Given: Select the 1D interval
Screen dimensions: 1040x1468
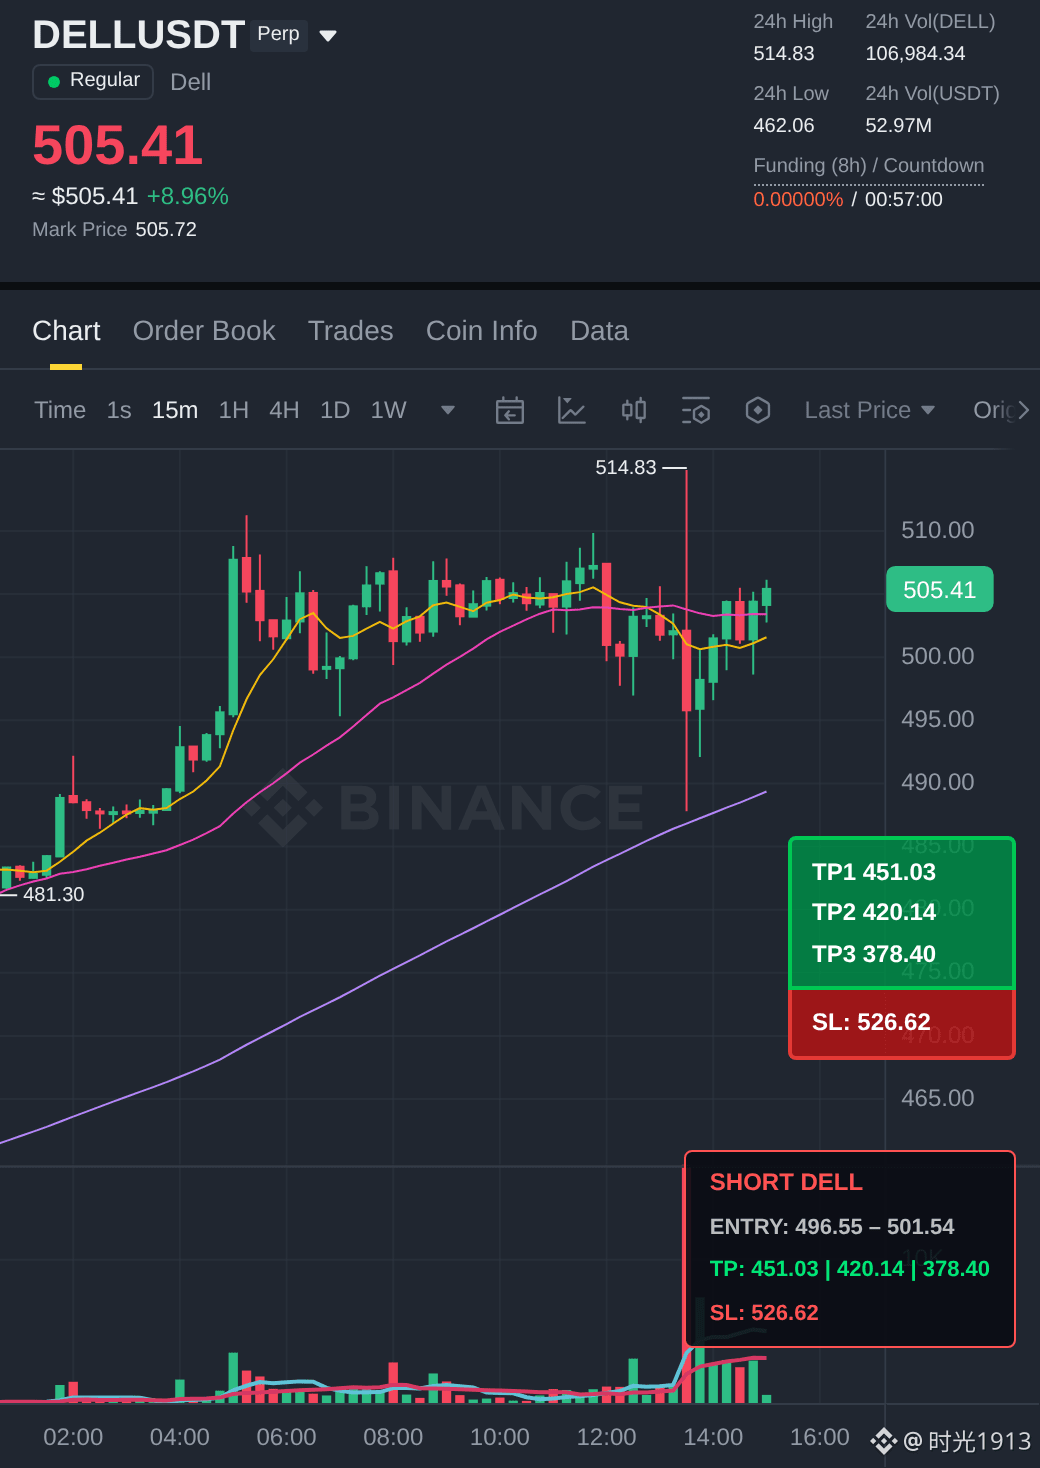Looking at the screenshot, I should point(335,410).
